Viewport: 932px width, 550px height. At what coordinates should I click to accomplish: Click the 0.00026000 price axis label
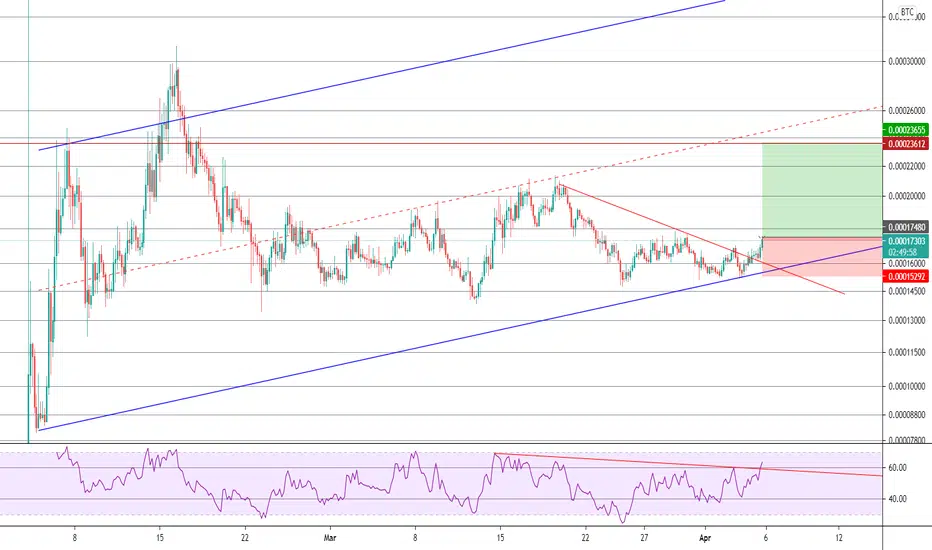click(906, 111)
